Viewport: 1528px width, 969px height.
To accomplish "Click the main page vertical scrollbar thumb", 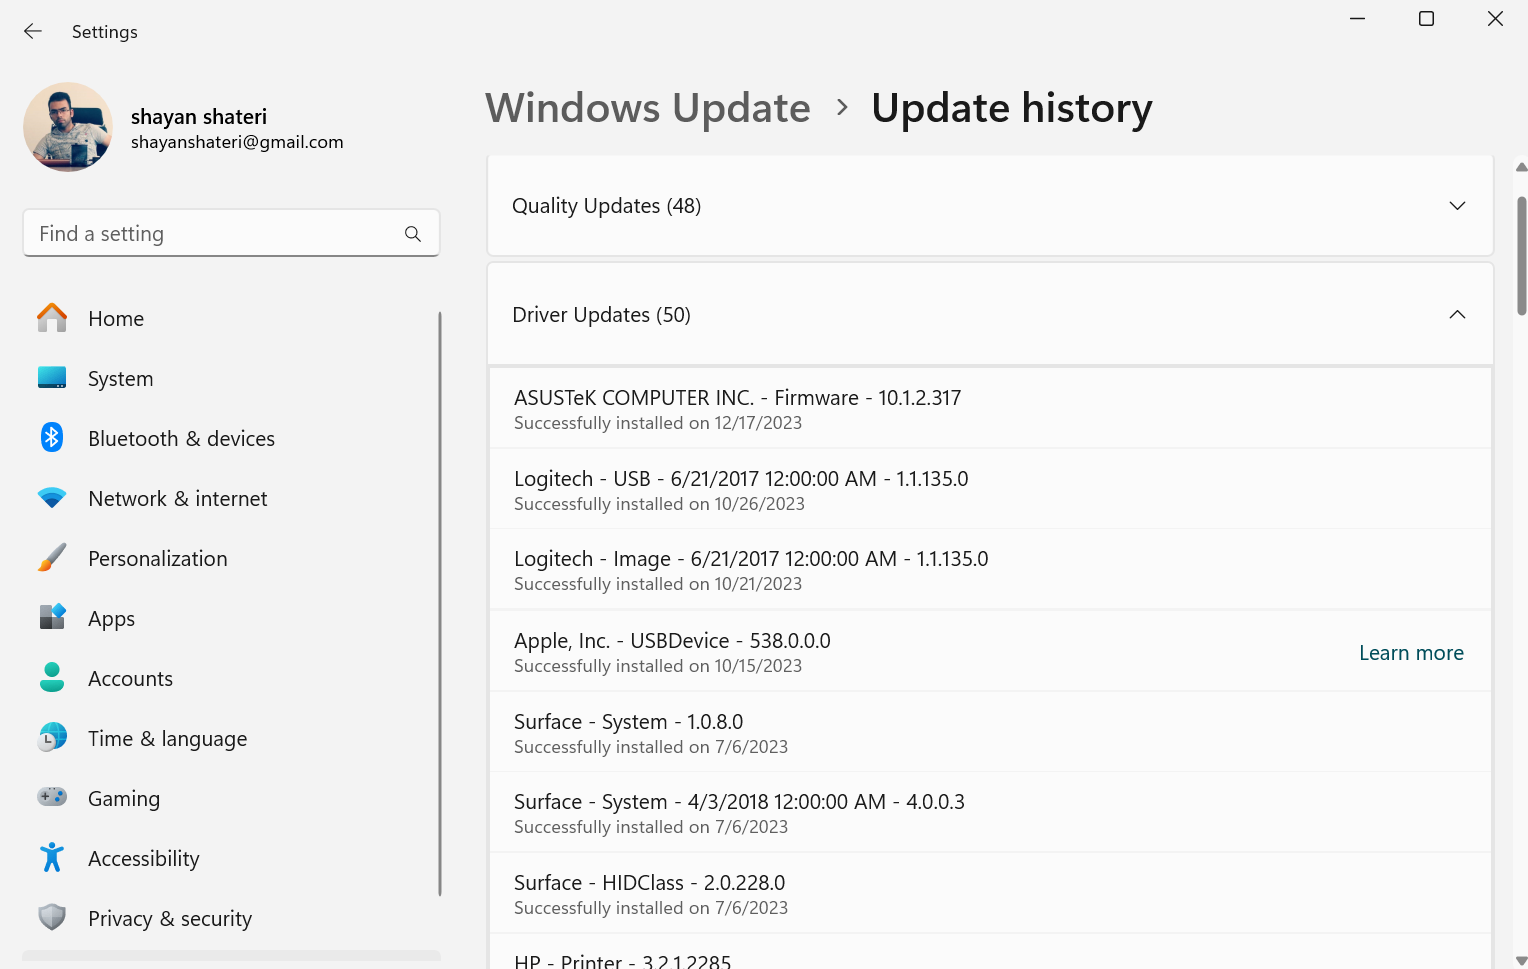I will tap(1521, 256).
